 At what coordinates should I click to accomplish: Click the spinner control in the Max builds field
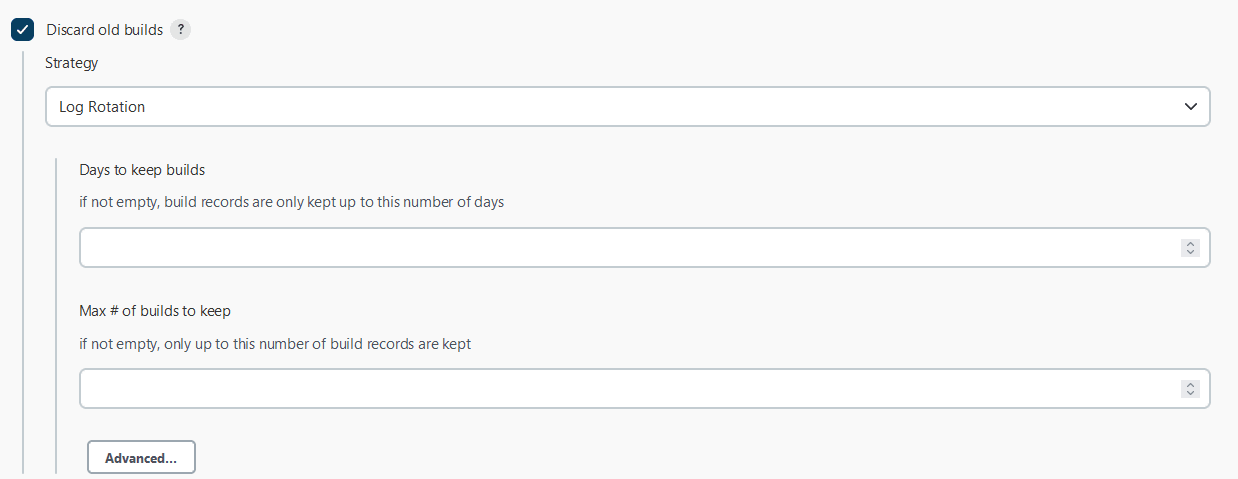pos(1190,389)
